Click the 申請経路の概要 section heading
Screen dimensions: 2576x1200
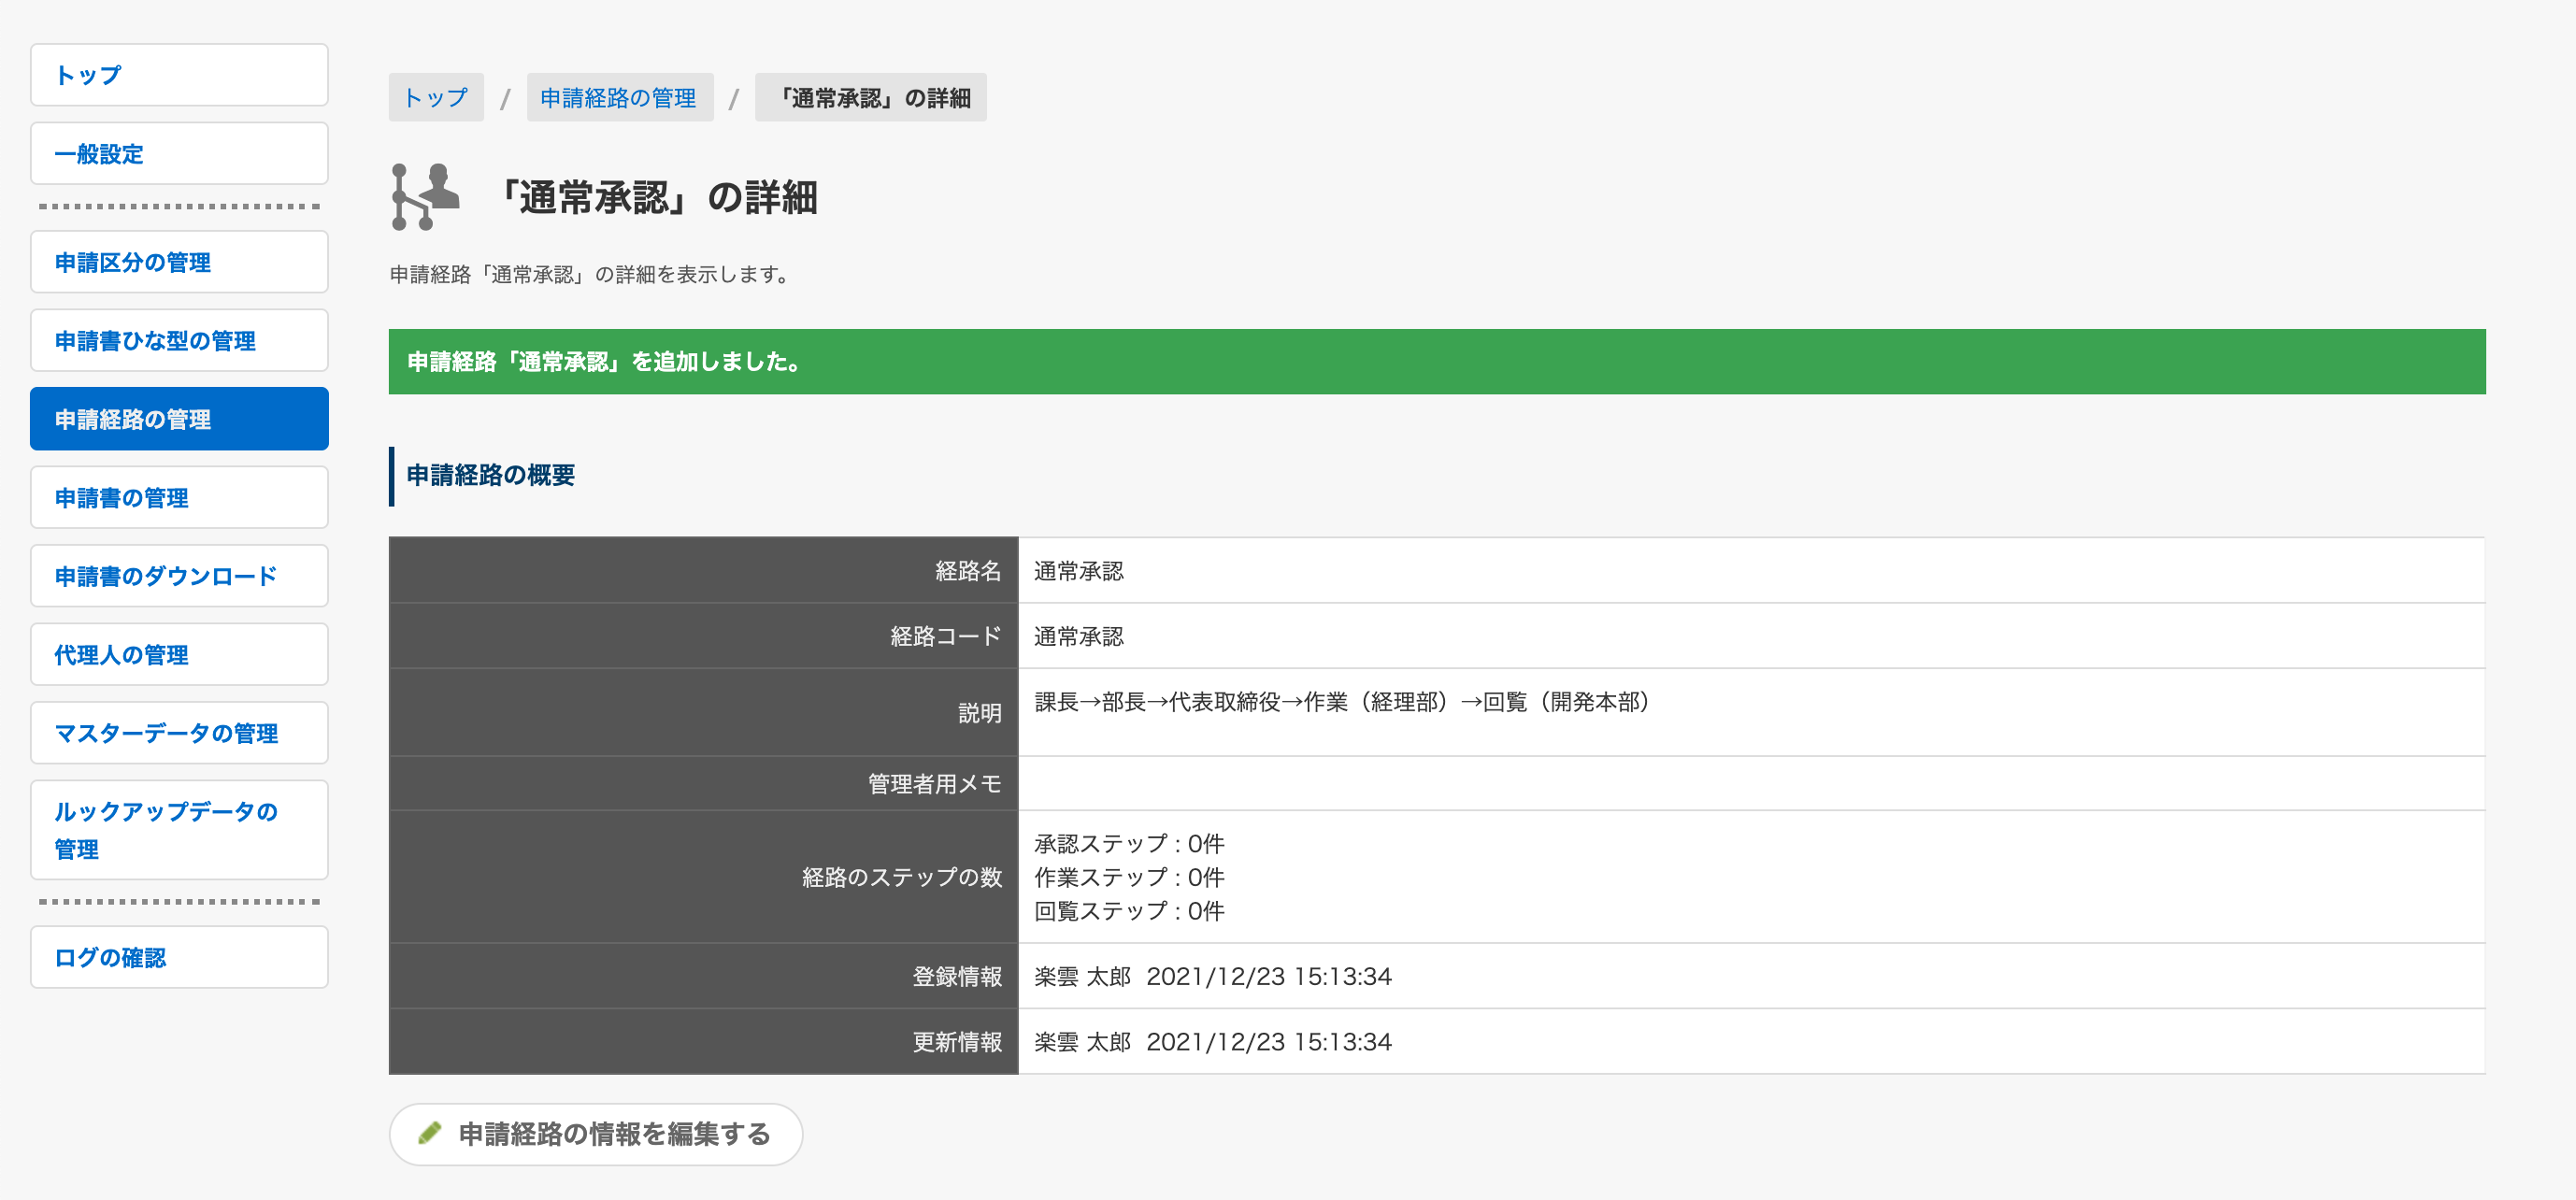pyautogui.click(x=490, y=476)
